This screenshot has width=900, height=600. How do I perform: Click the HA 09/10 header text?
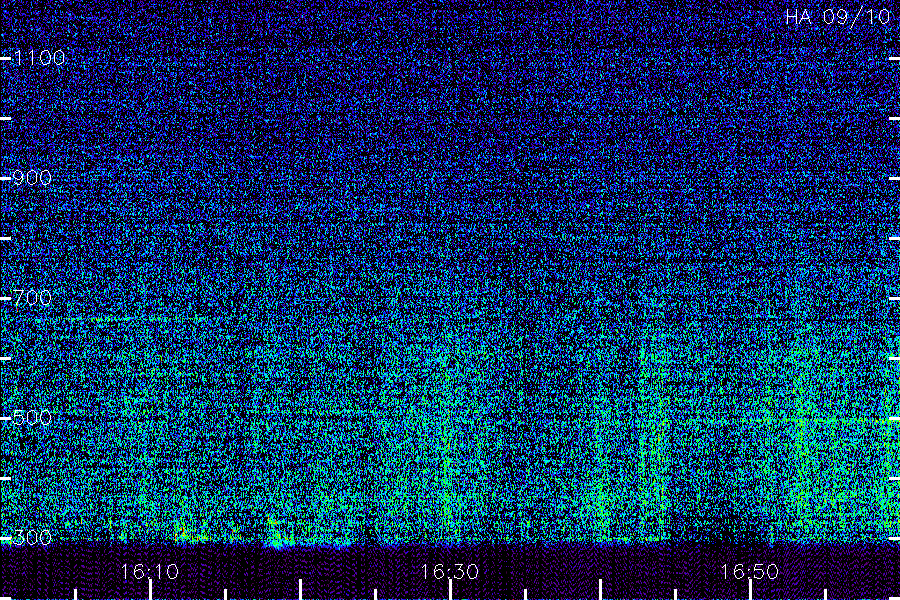[837, 17]
